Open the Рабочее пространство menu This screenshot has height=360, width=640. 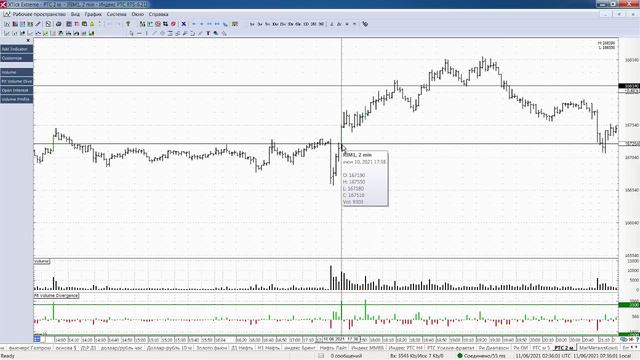[39, 14]
